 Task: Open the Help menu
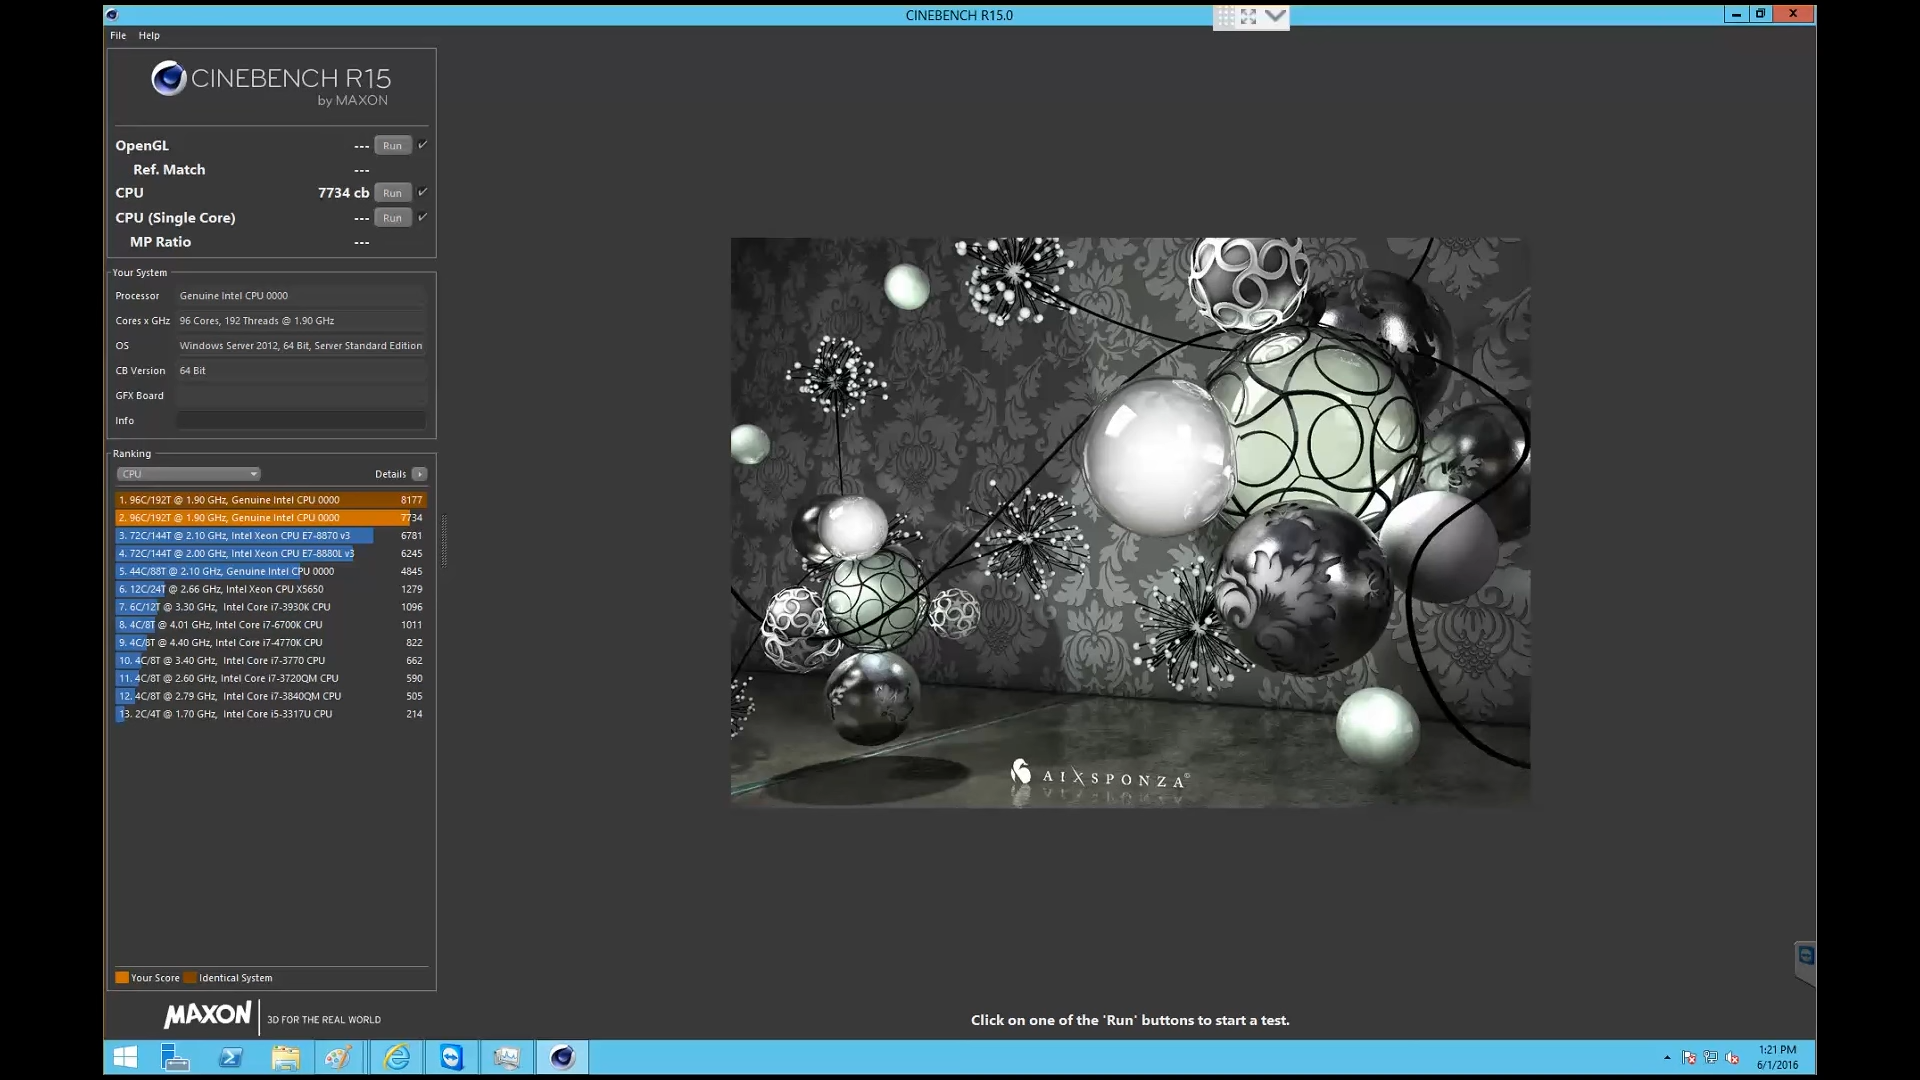pyautogui.click(x=149, y=35)
